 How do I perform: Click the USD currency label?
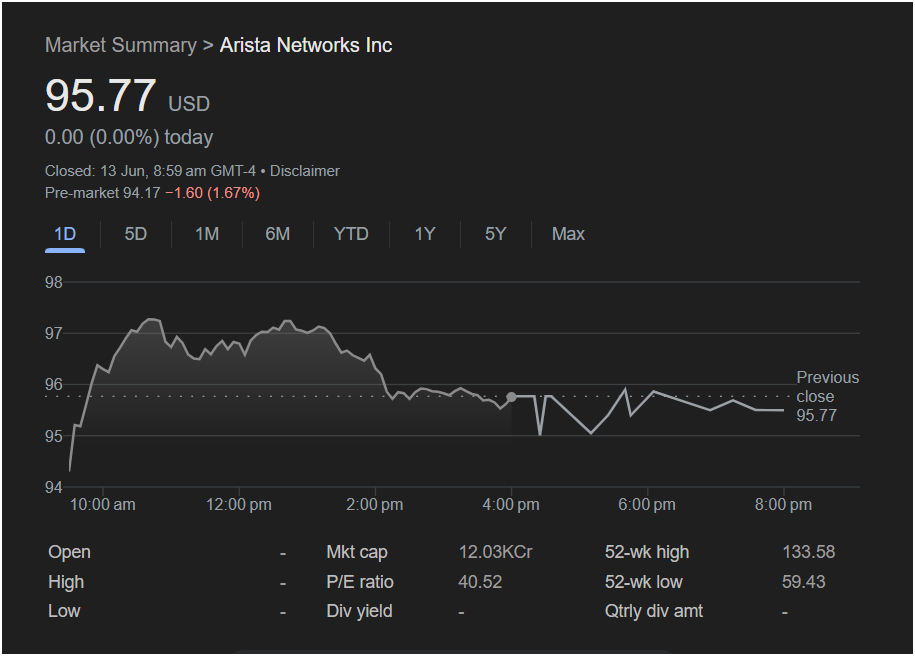click(189, 104)
